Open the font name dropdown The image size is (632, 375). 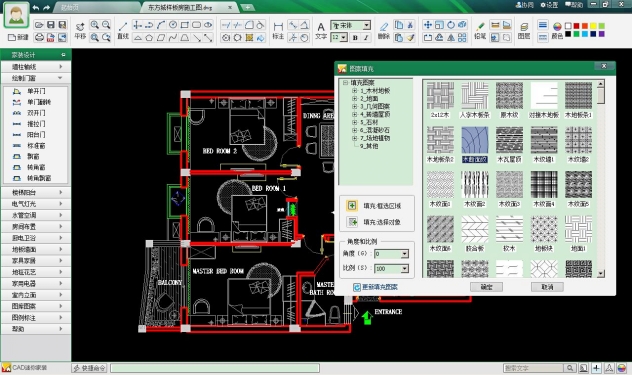point(366,25)
